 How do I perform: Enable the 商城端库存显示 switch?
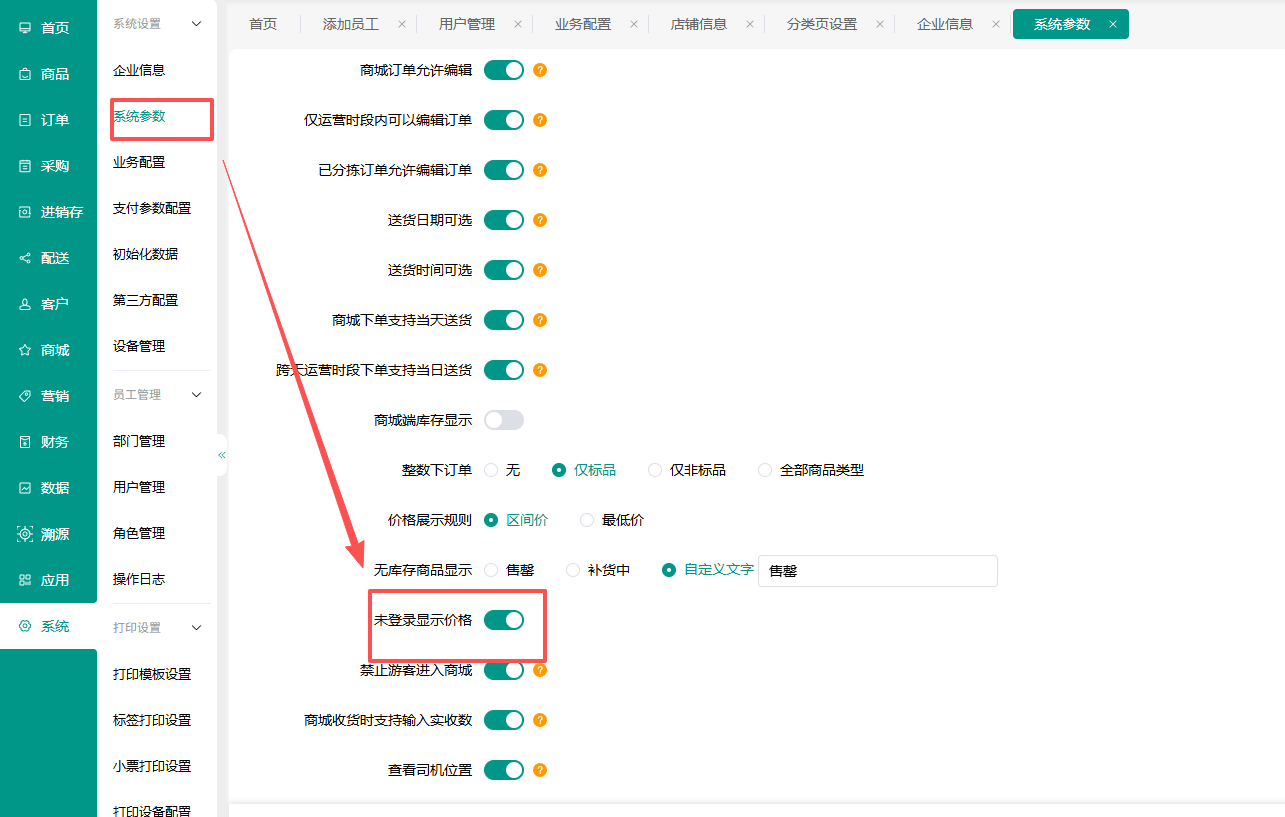tap(504, 420)
